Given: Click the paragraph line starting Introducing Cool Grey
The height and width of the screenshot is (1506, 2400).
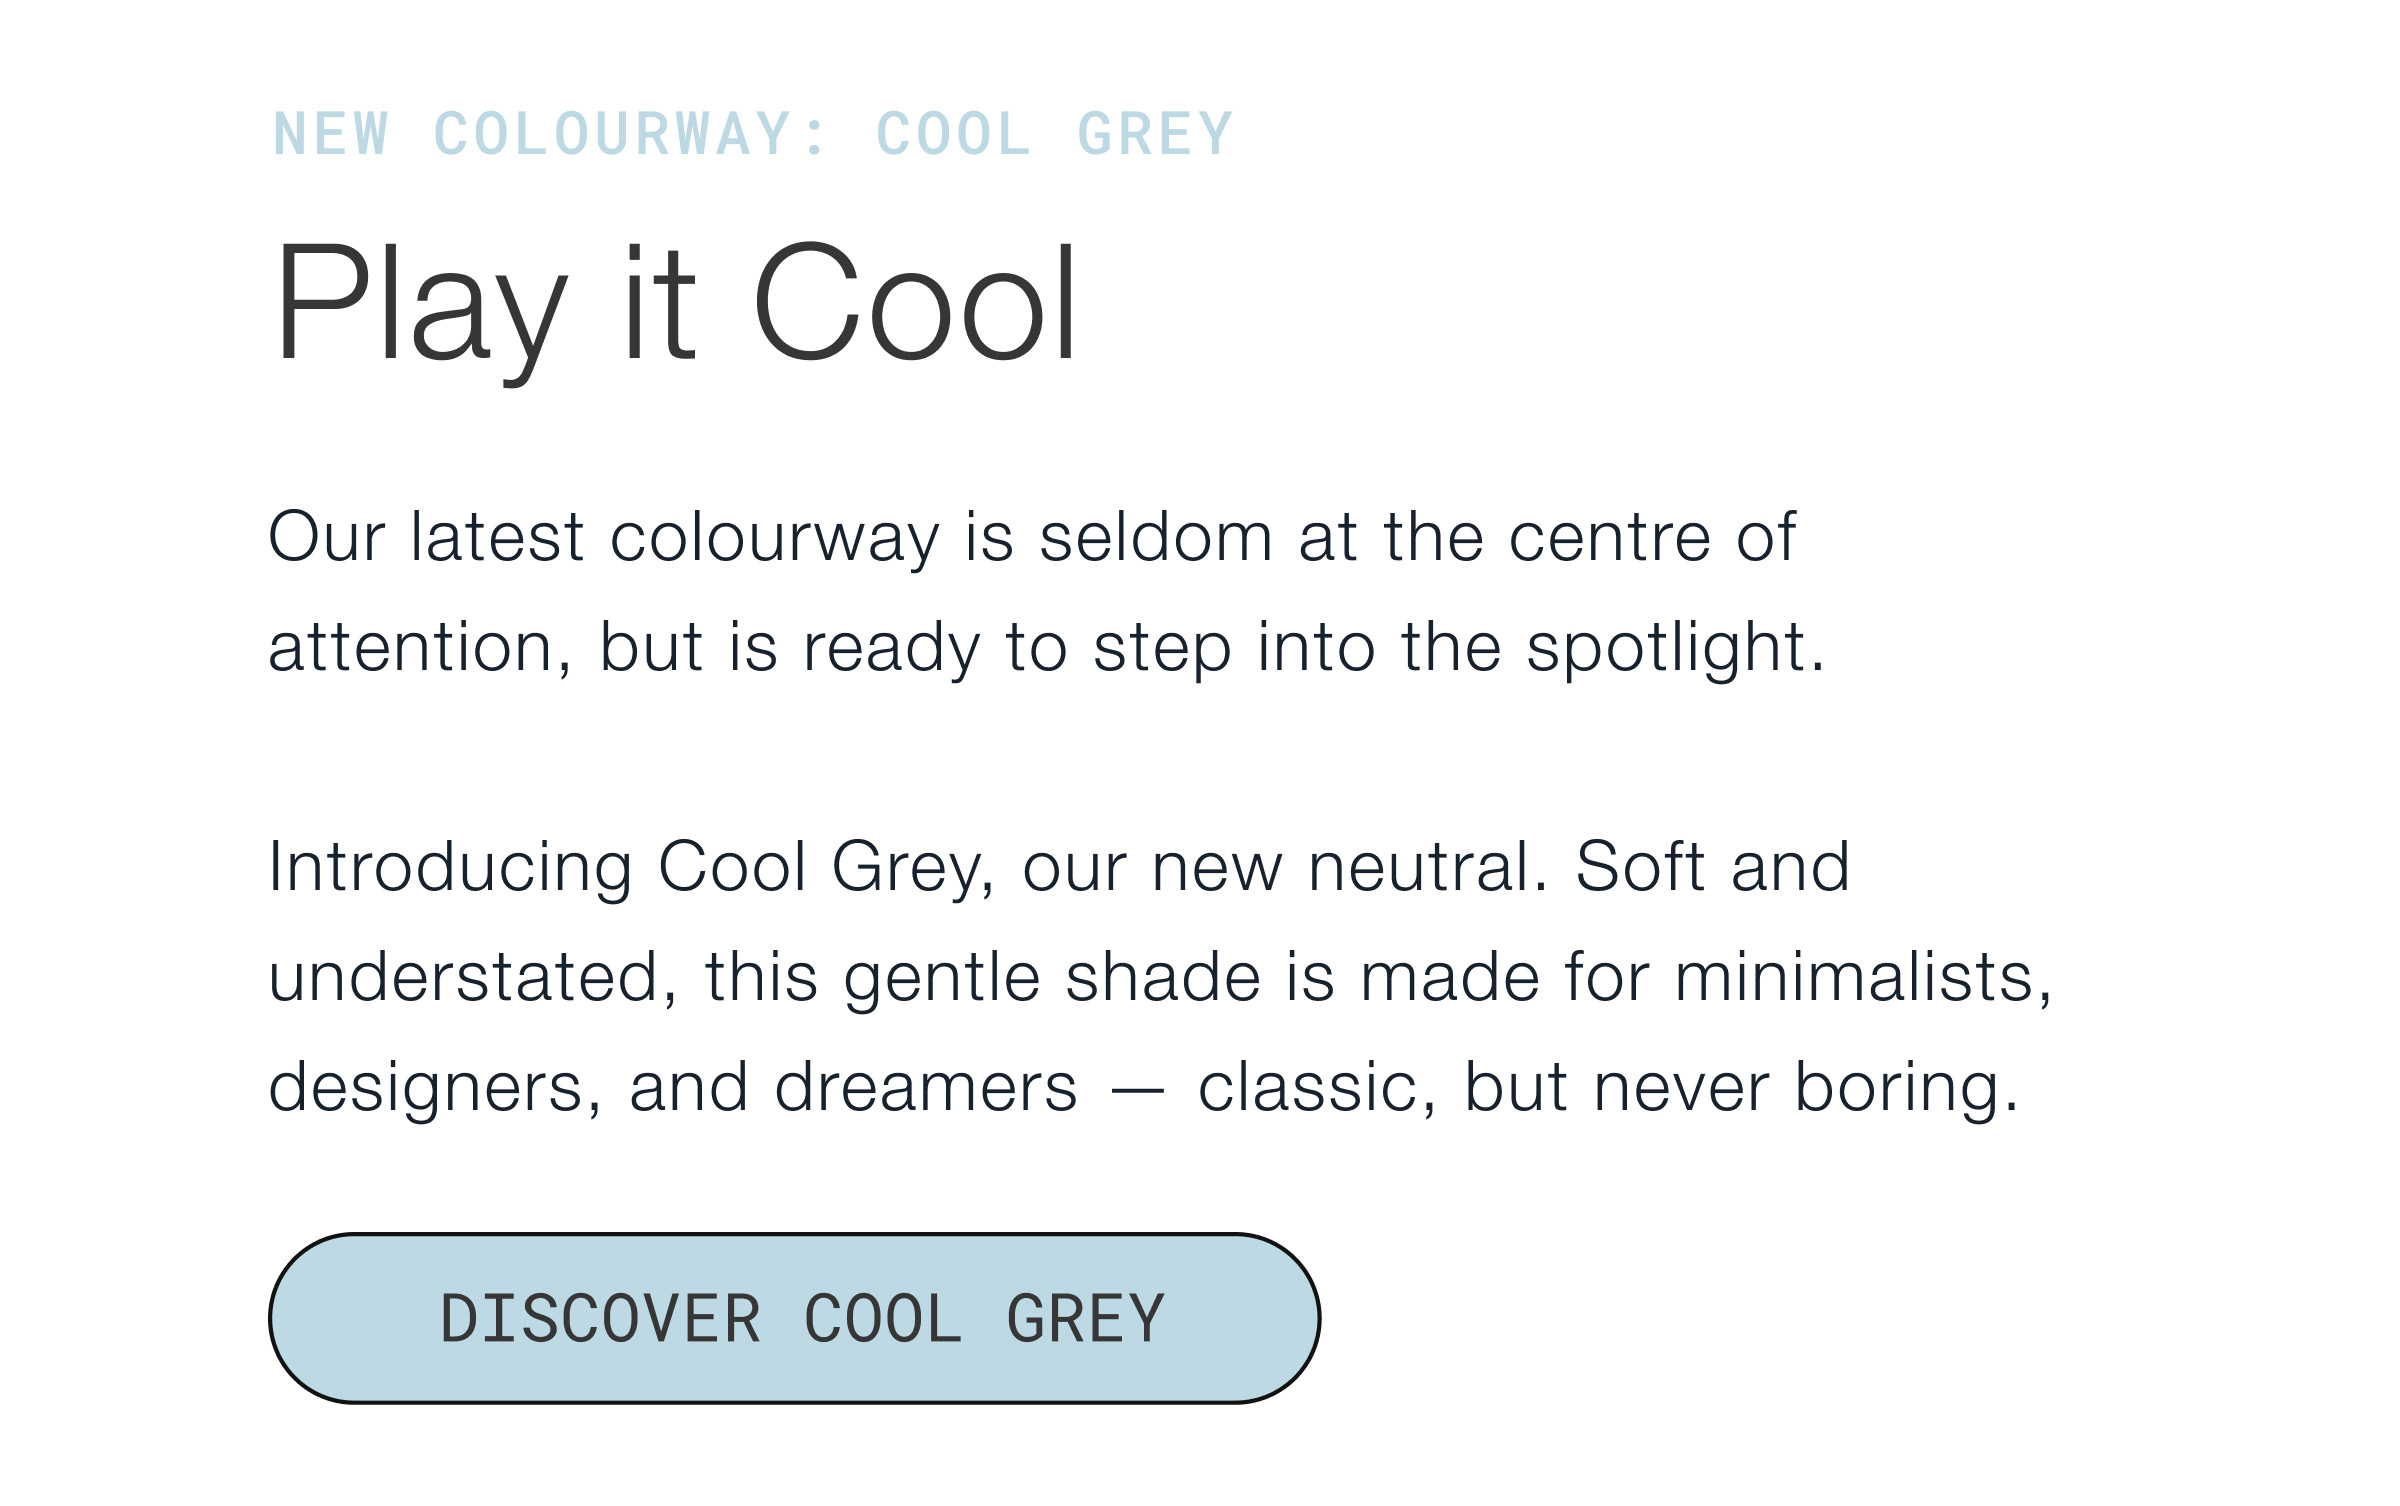Looking at the screenshot, I should 1059,868.
